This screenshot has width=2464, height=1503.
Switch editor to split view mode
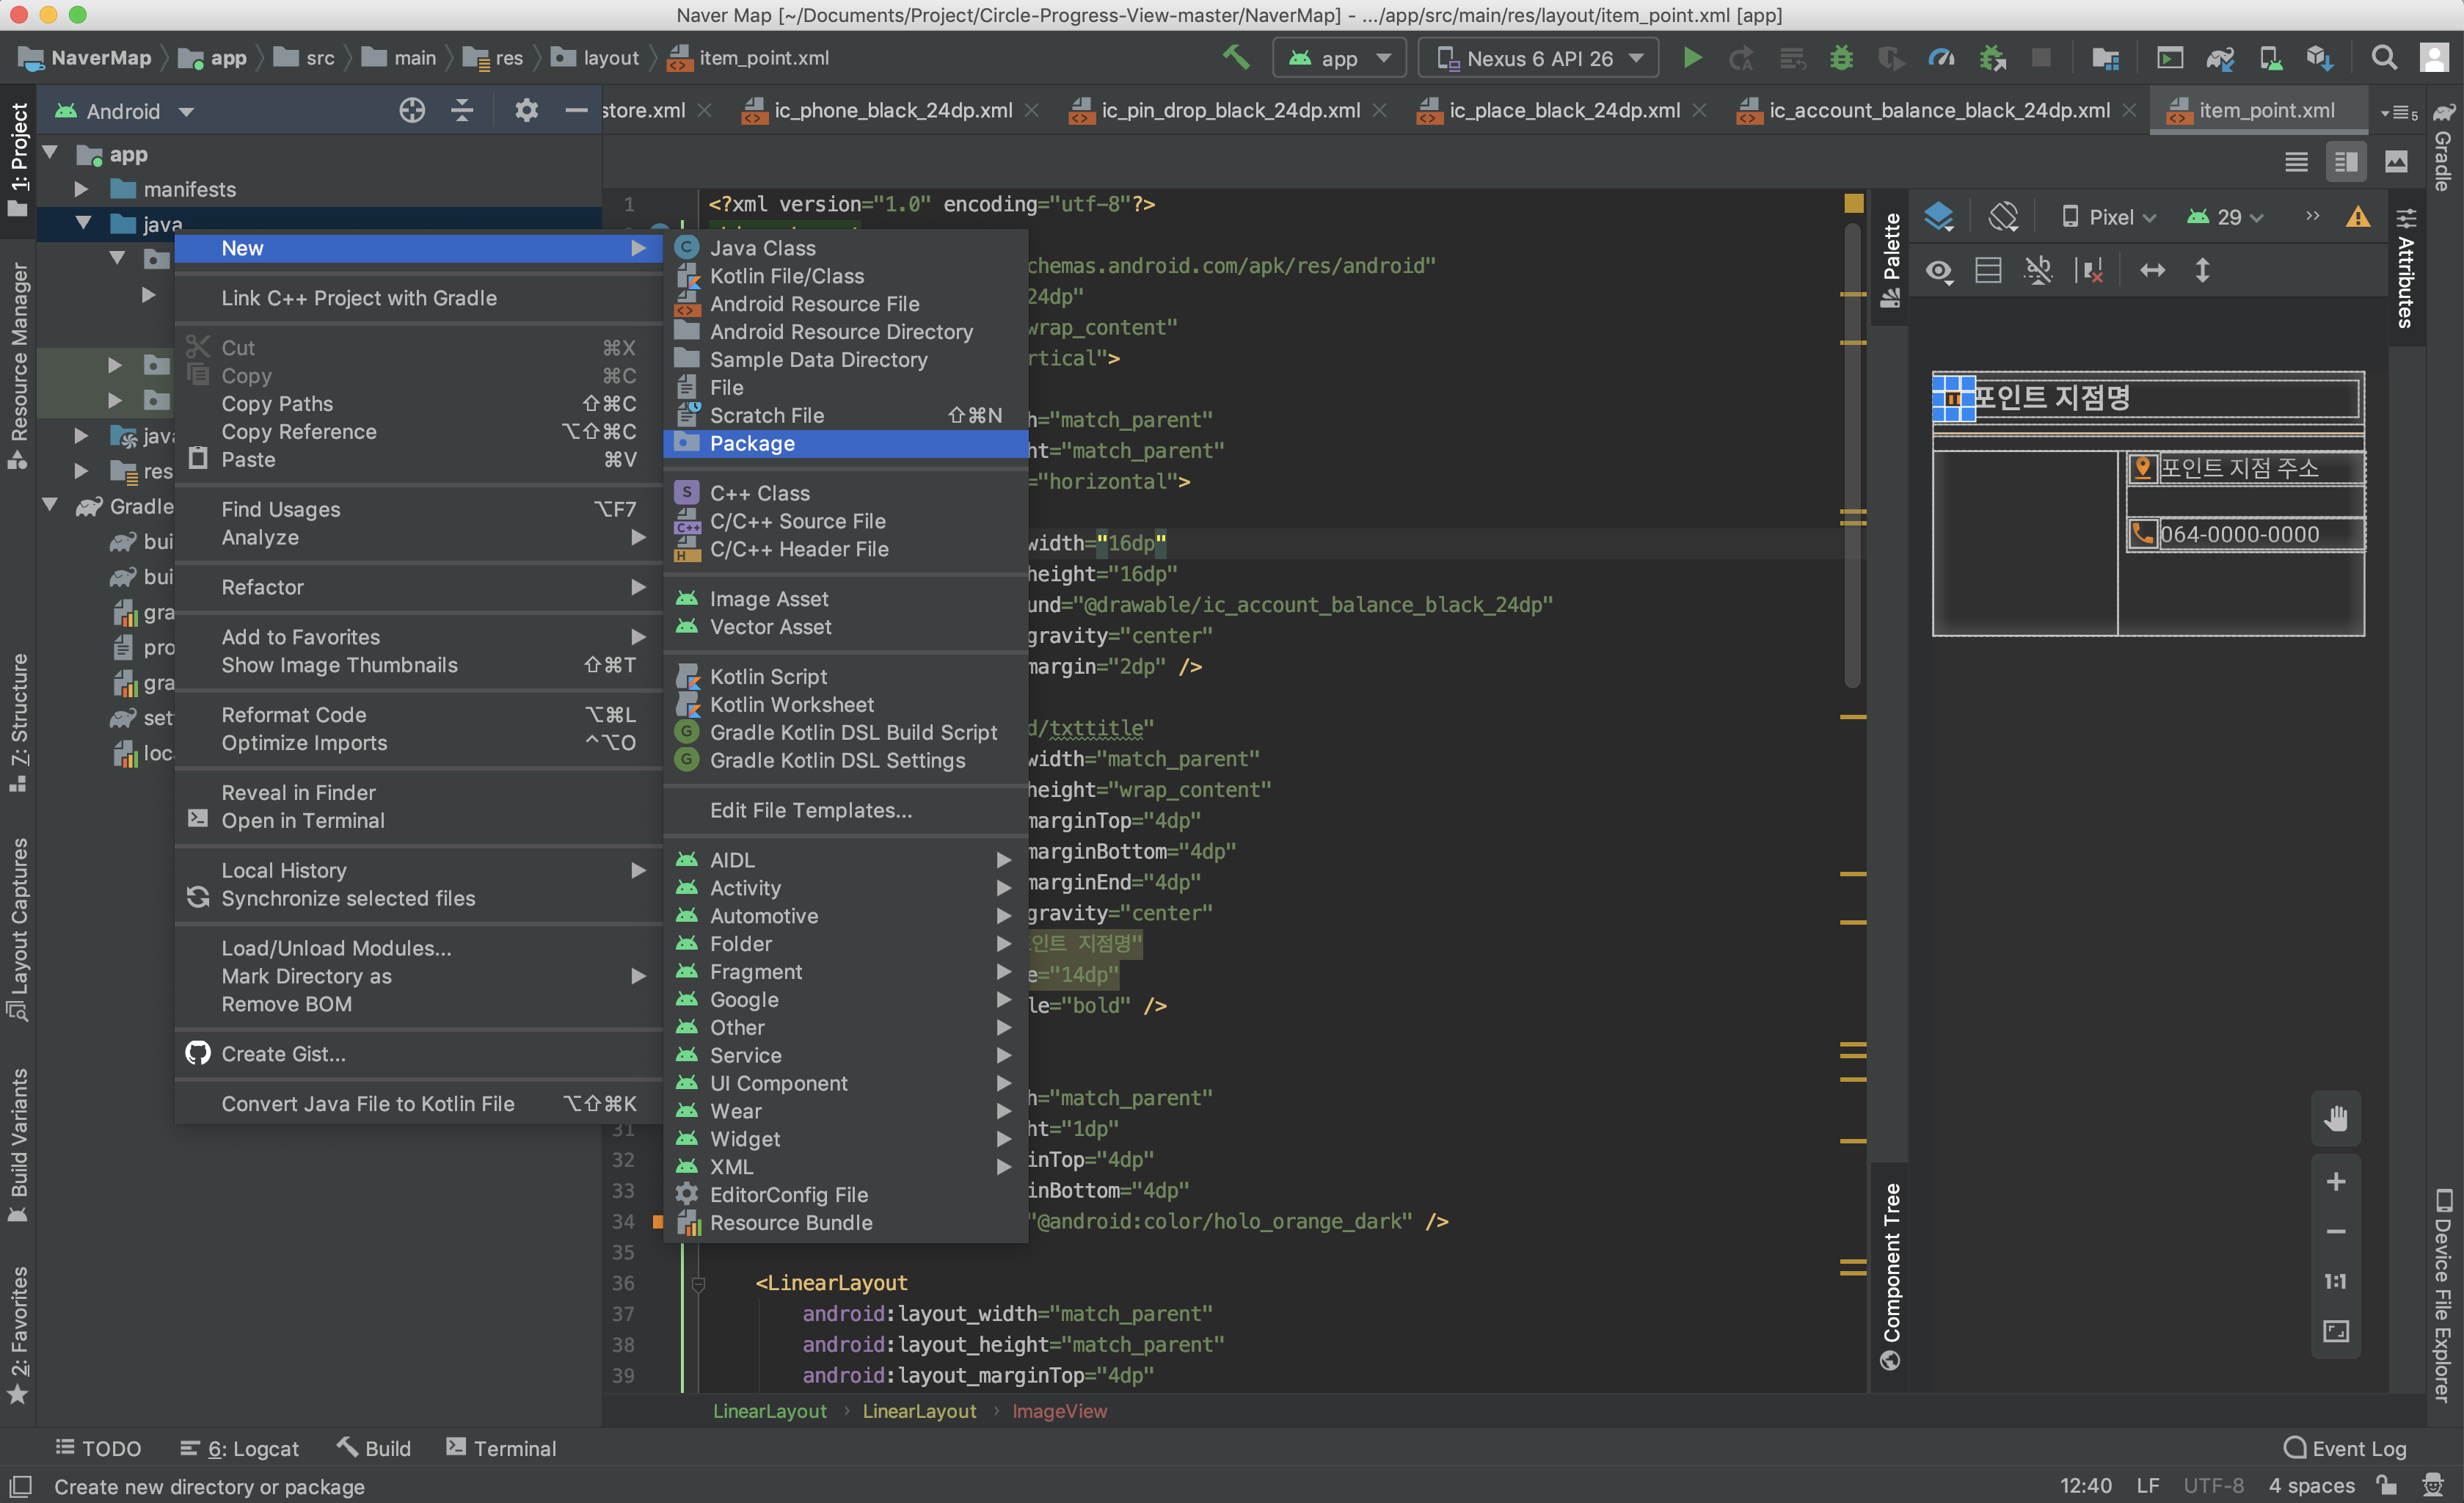2346,162
